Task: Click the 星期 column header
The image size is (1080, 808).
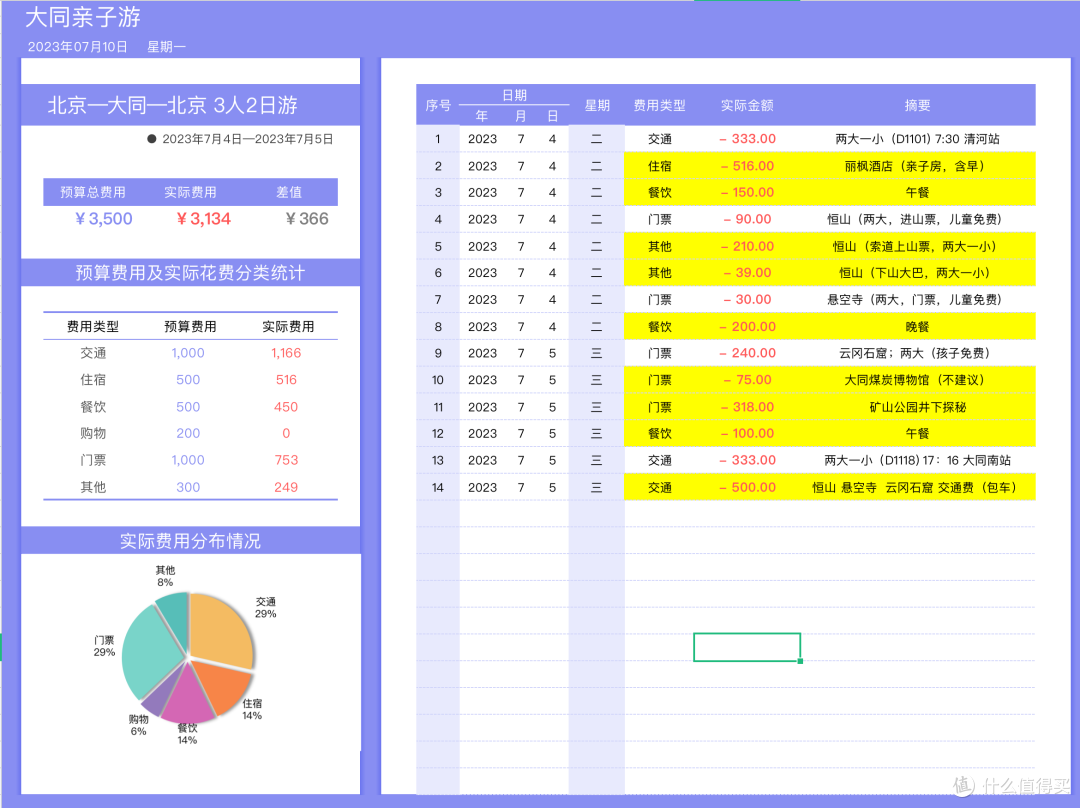Action: click(x=597, y=105)
